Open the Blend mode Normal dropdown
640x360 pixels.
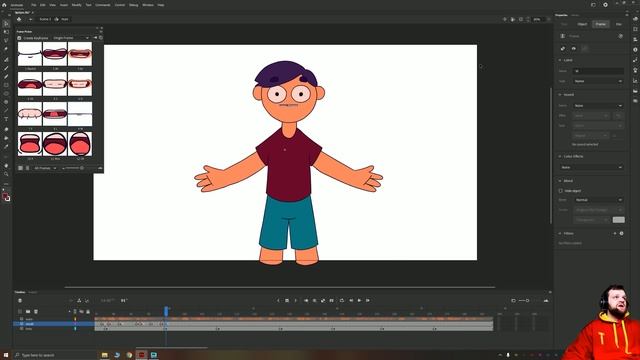click(598, 200)
